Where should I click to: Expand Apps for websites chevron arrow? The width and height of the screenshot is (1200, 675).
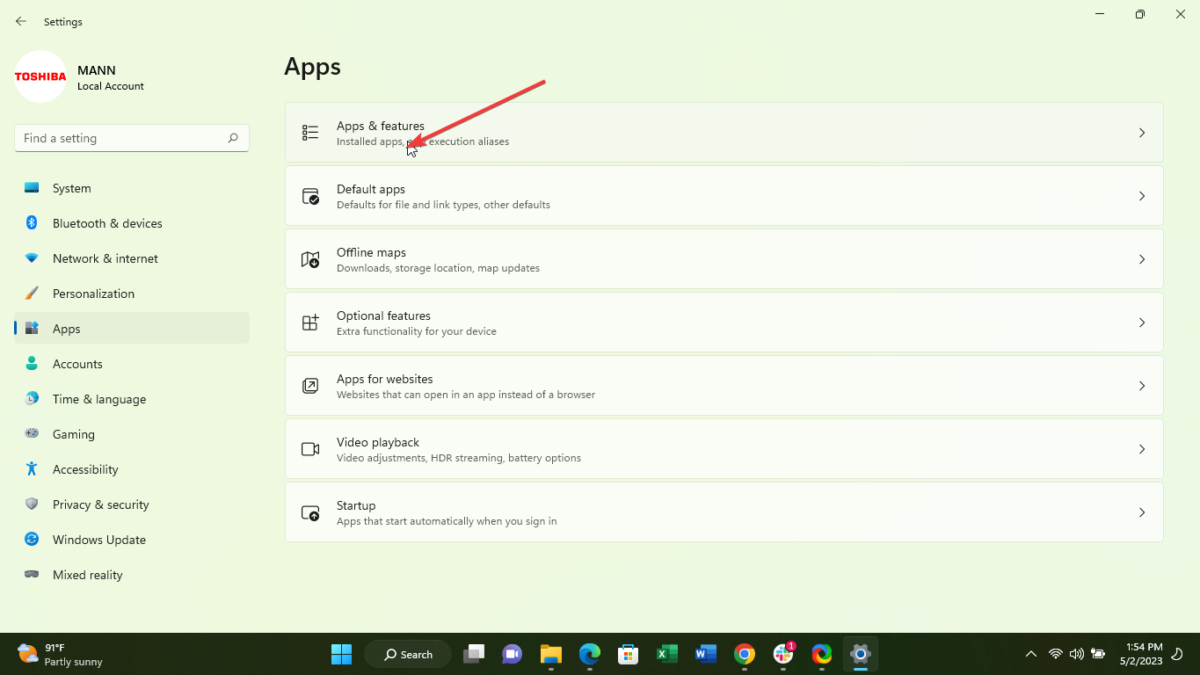[1142, 386]
